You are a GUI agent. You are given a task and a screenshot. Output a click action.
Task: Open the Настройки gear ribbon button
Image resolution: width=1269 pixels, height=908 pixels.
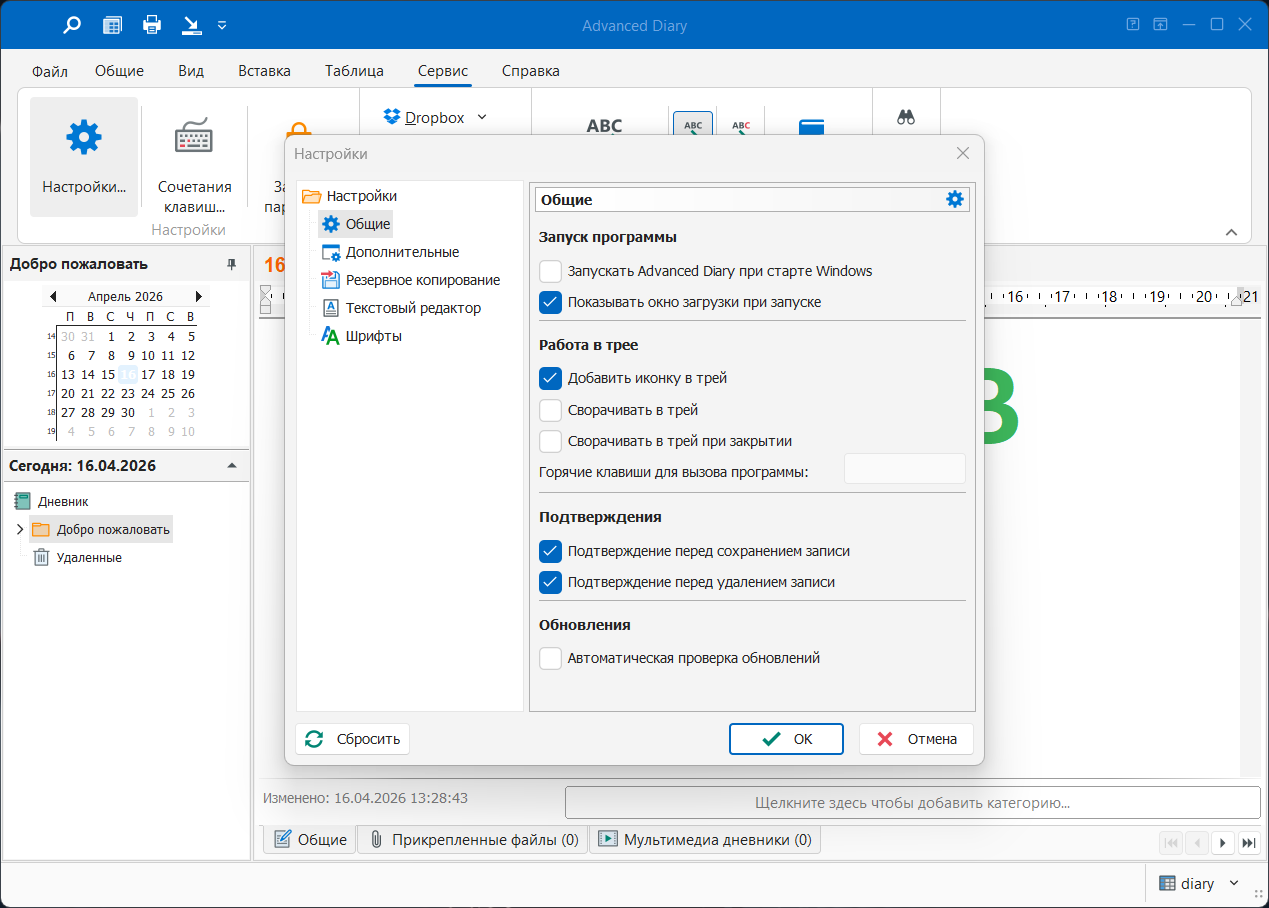[x=84, y=156]
